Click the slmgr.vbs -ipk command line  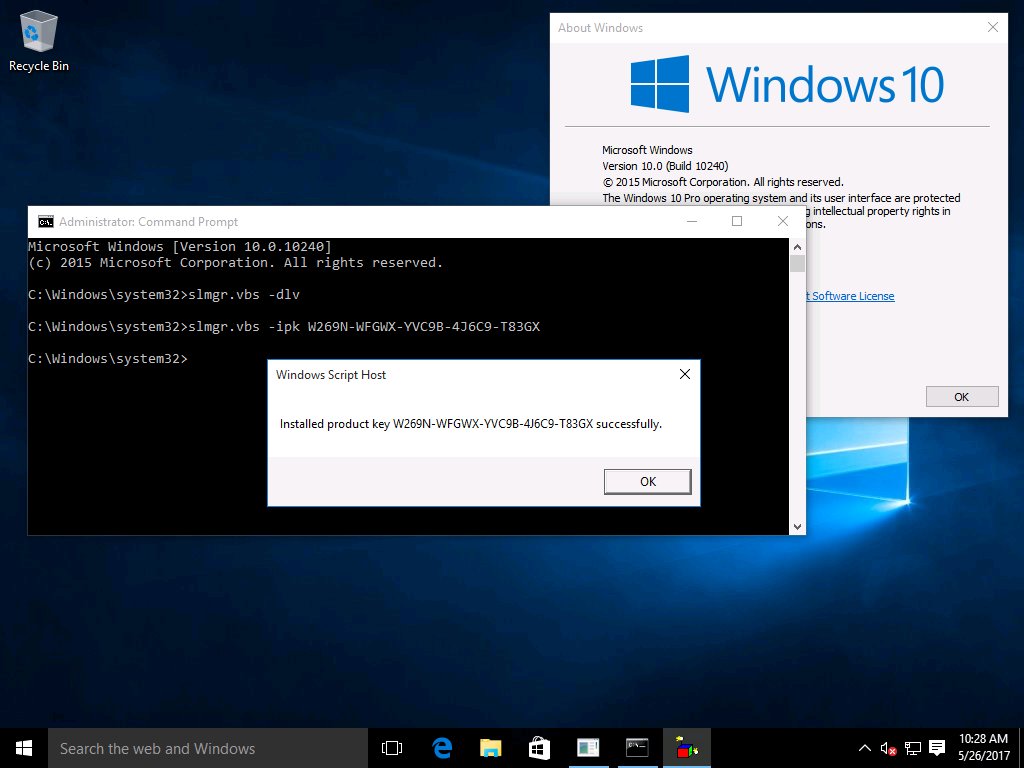tap(284, 327)
